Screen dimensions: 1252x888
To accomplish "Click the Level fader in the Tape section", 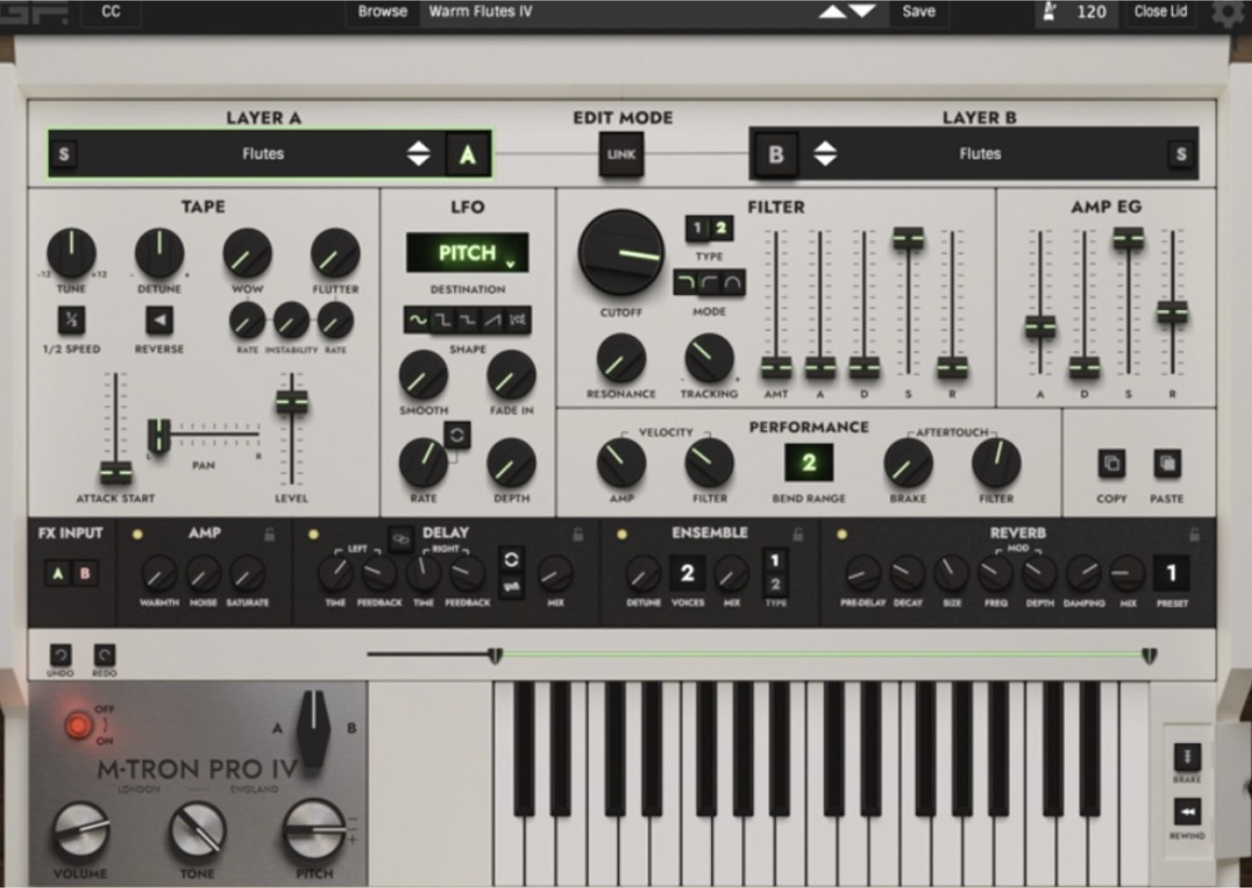I will click(290, 402).
